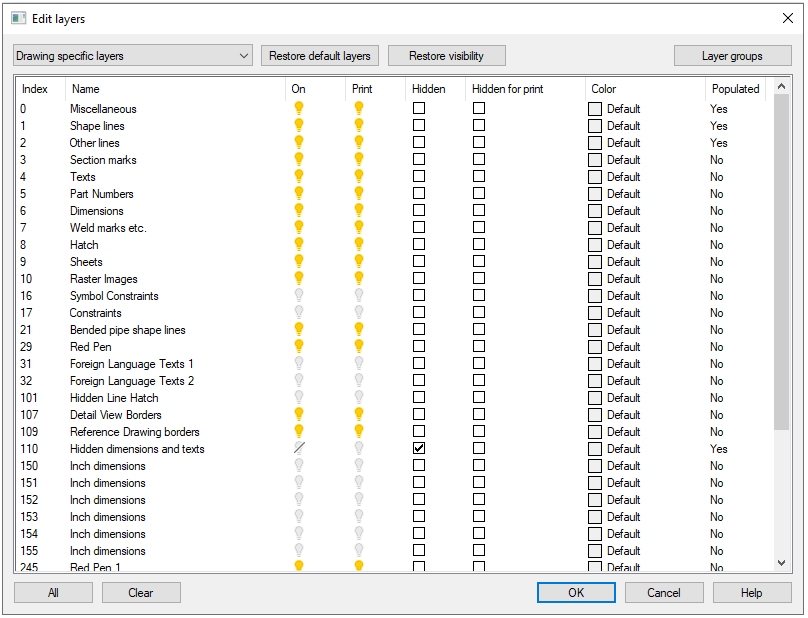Toggle the On bulb for Reference Drawing borders
The image size is (808, 618).
pos(299,431)
